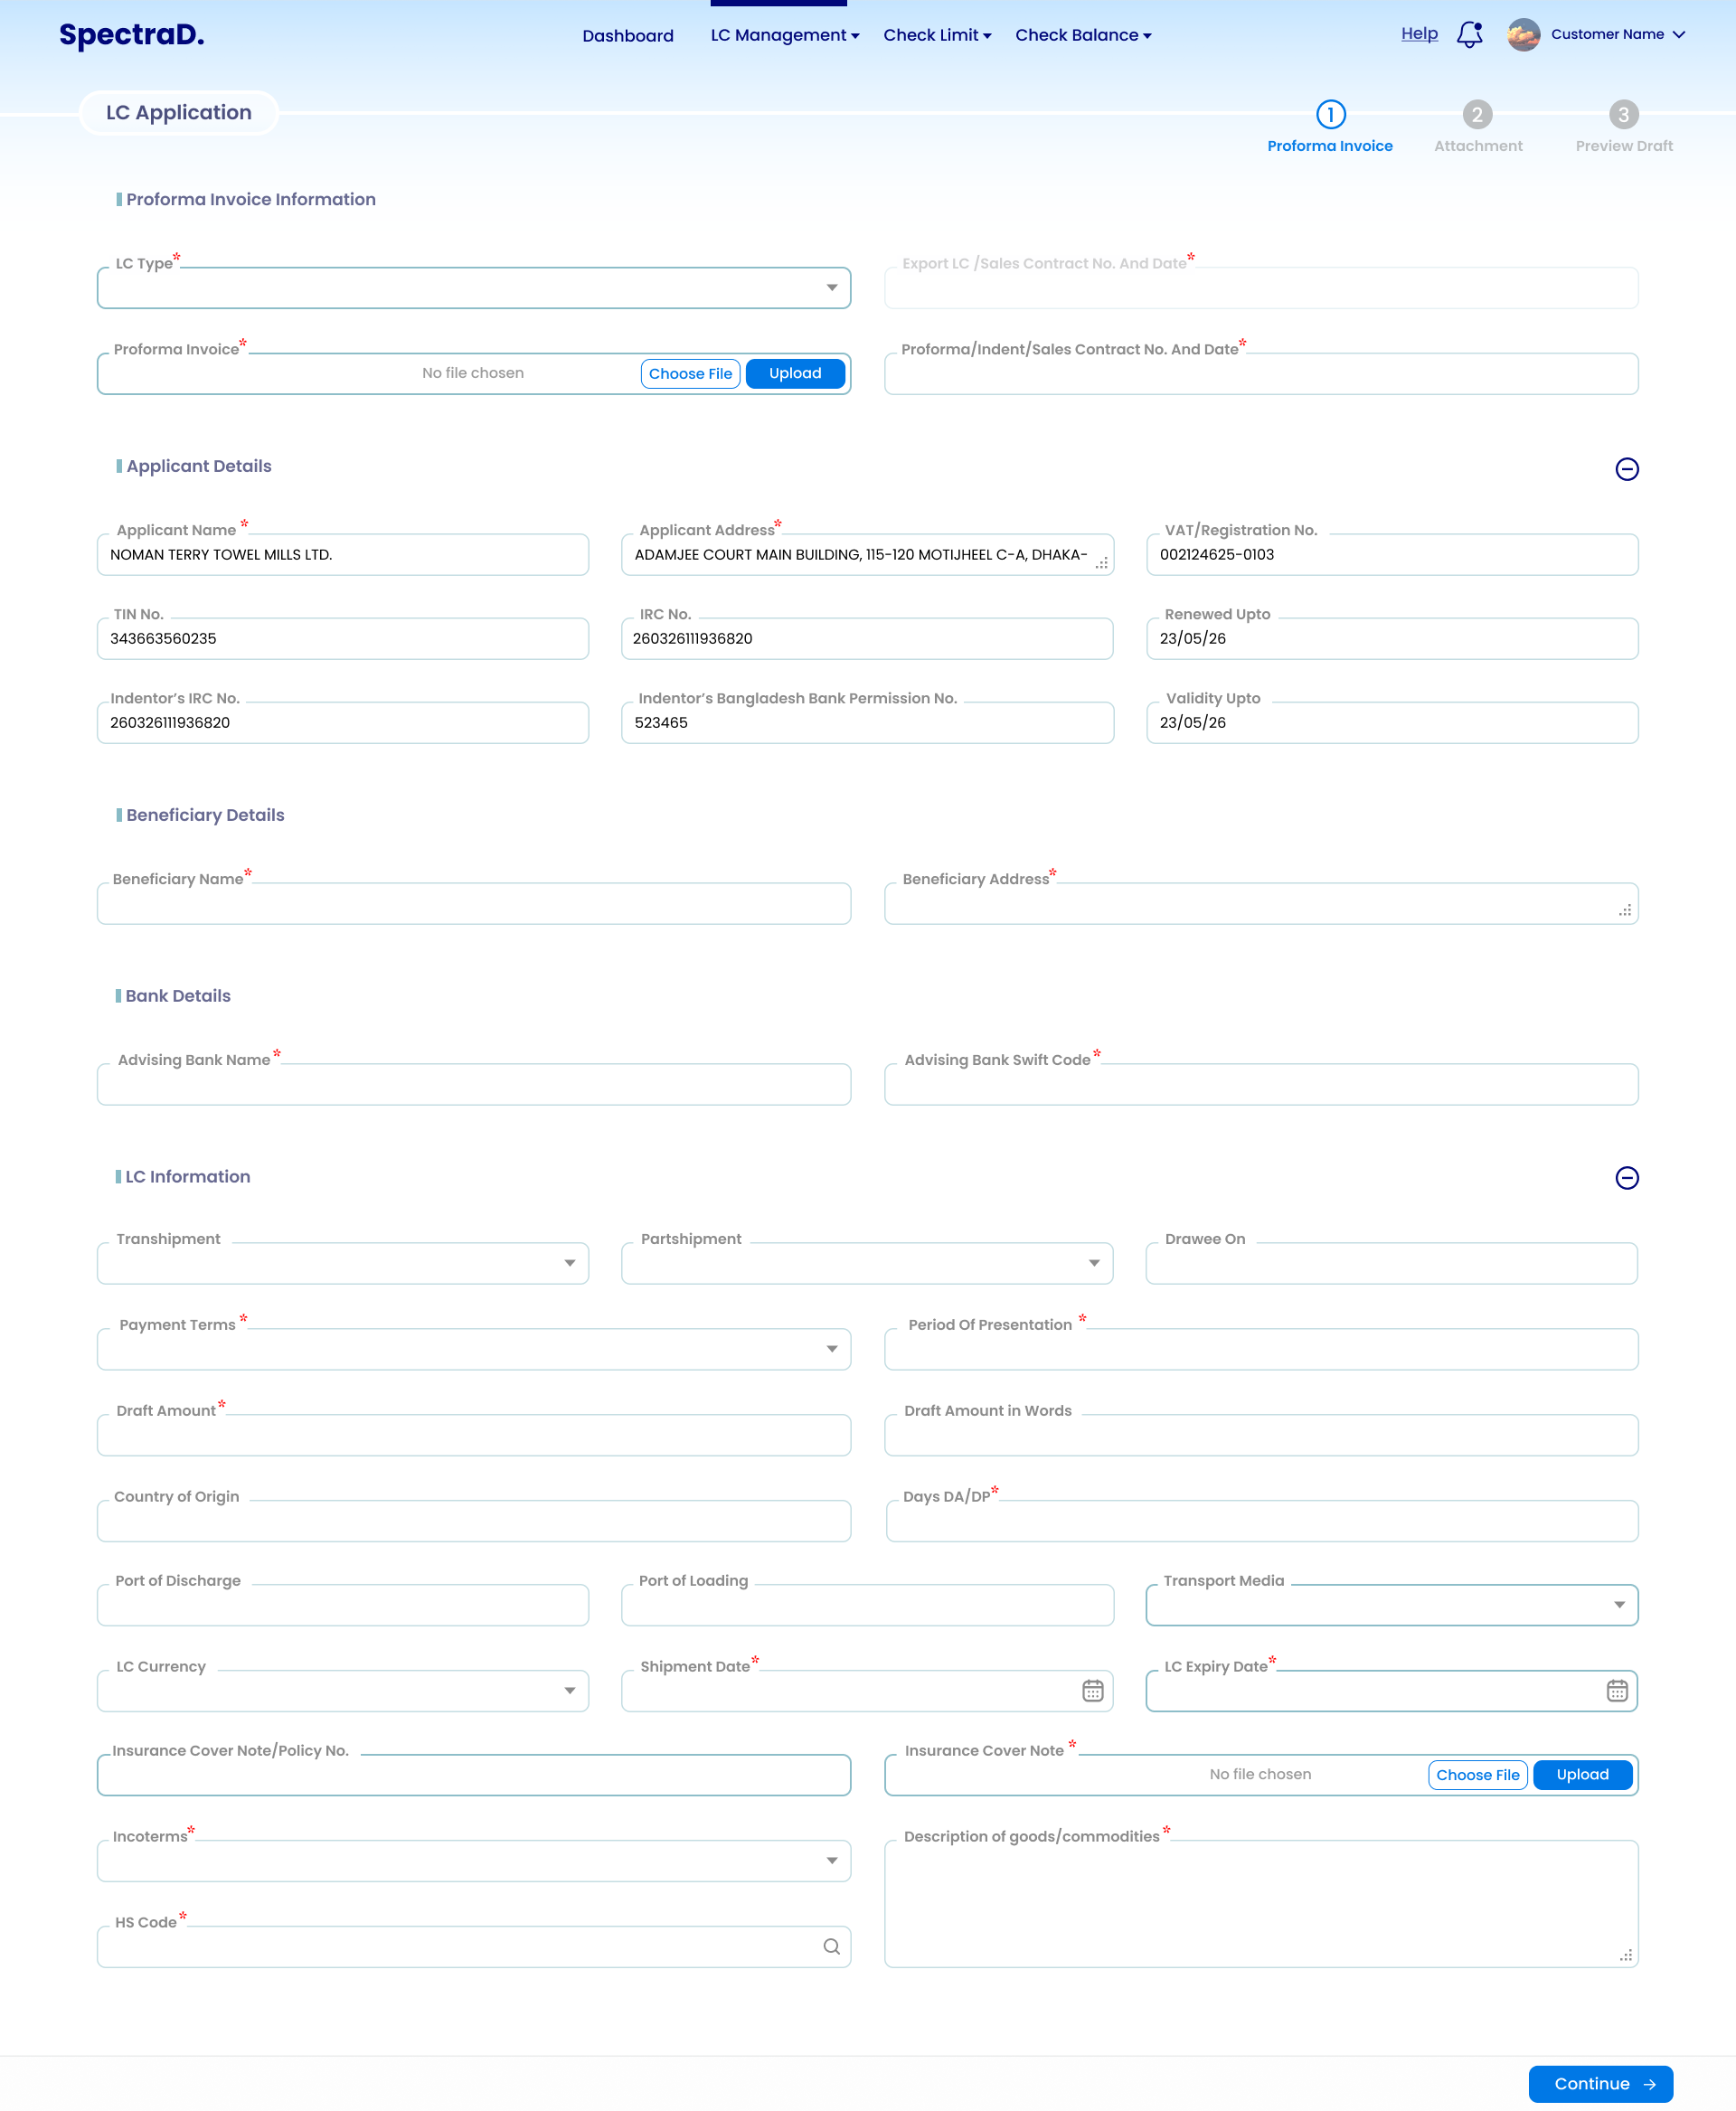Click the Period Of Presentation field
The image size is (1736, 2111).
(1261, 1349)
